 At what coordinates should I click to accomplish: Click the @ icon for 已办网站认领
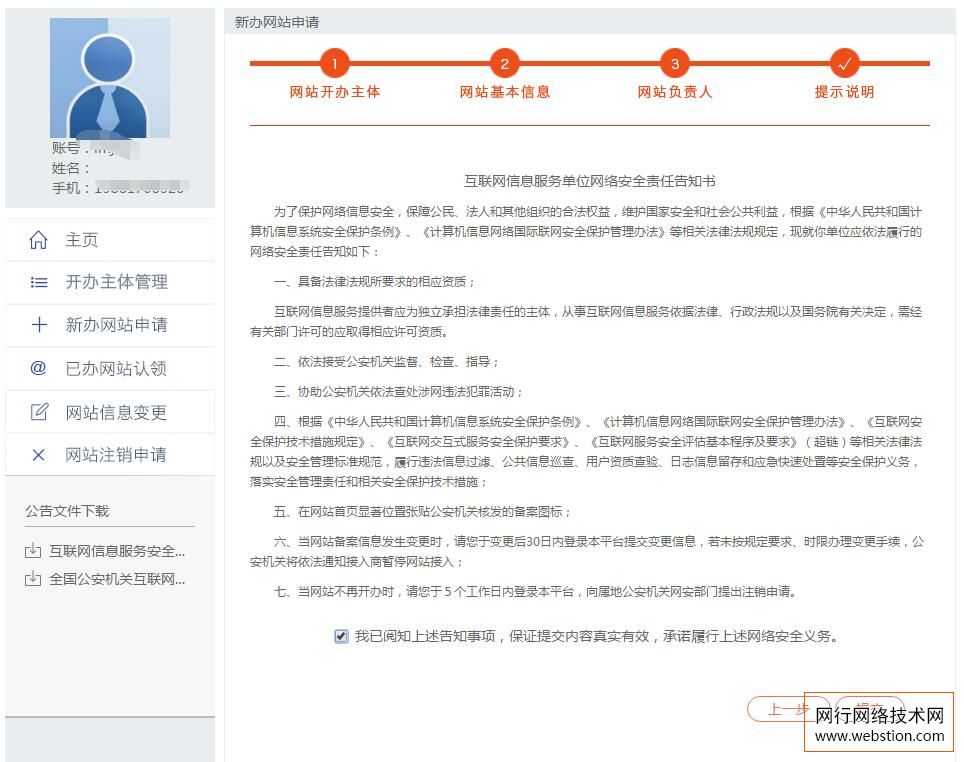tap(38, 368)
